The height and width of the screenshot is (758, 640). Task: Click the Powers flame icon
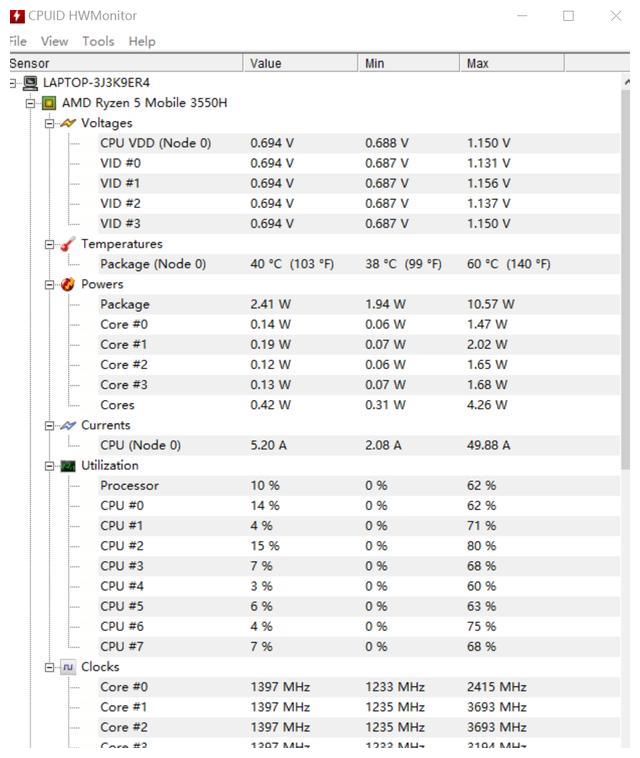tap(68, 284)
